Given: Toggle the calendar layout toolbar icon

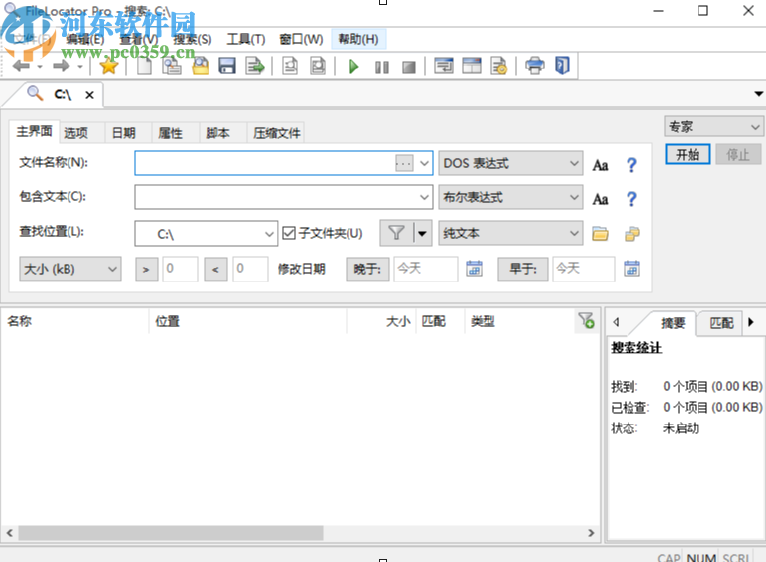Looking at the screenshot, I should tap(472, 65).
